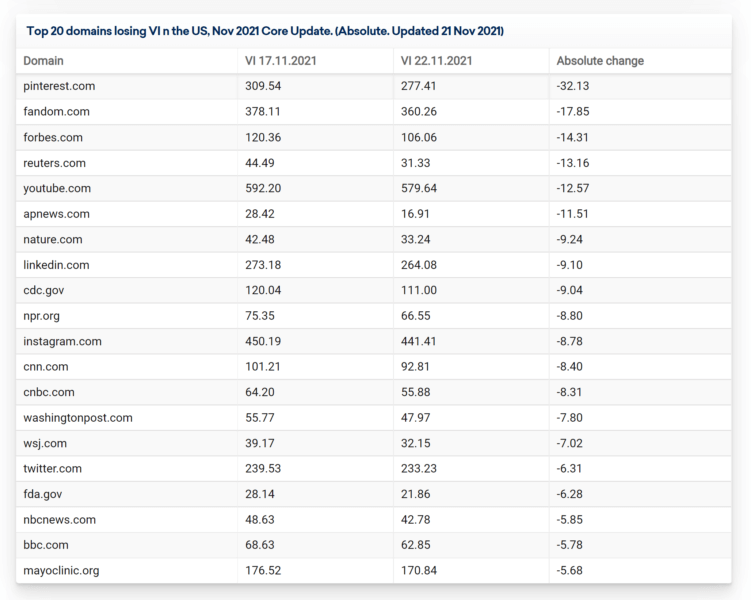751x600 pixels.
Task: Click forbes.com in the Domain column
Action: (53, 137)
